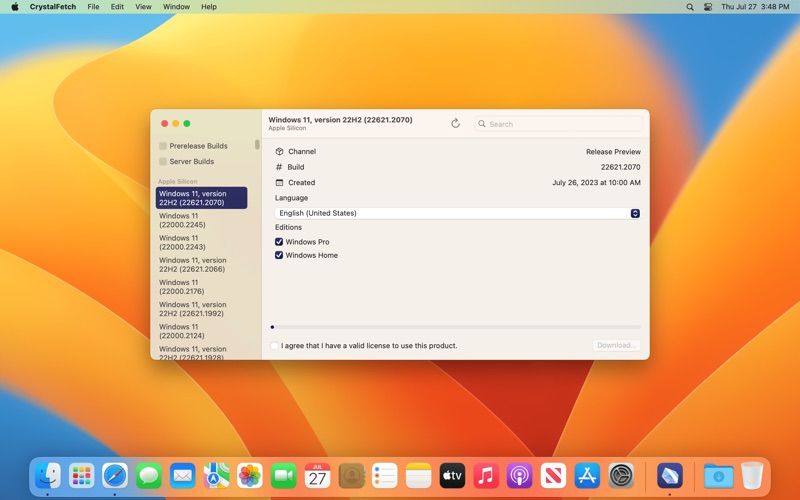Viewport: 800px width, 500px height.
Task: Open FaceTime from the Dock
Action: pos(284,476)
